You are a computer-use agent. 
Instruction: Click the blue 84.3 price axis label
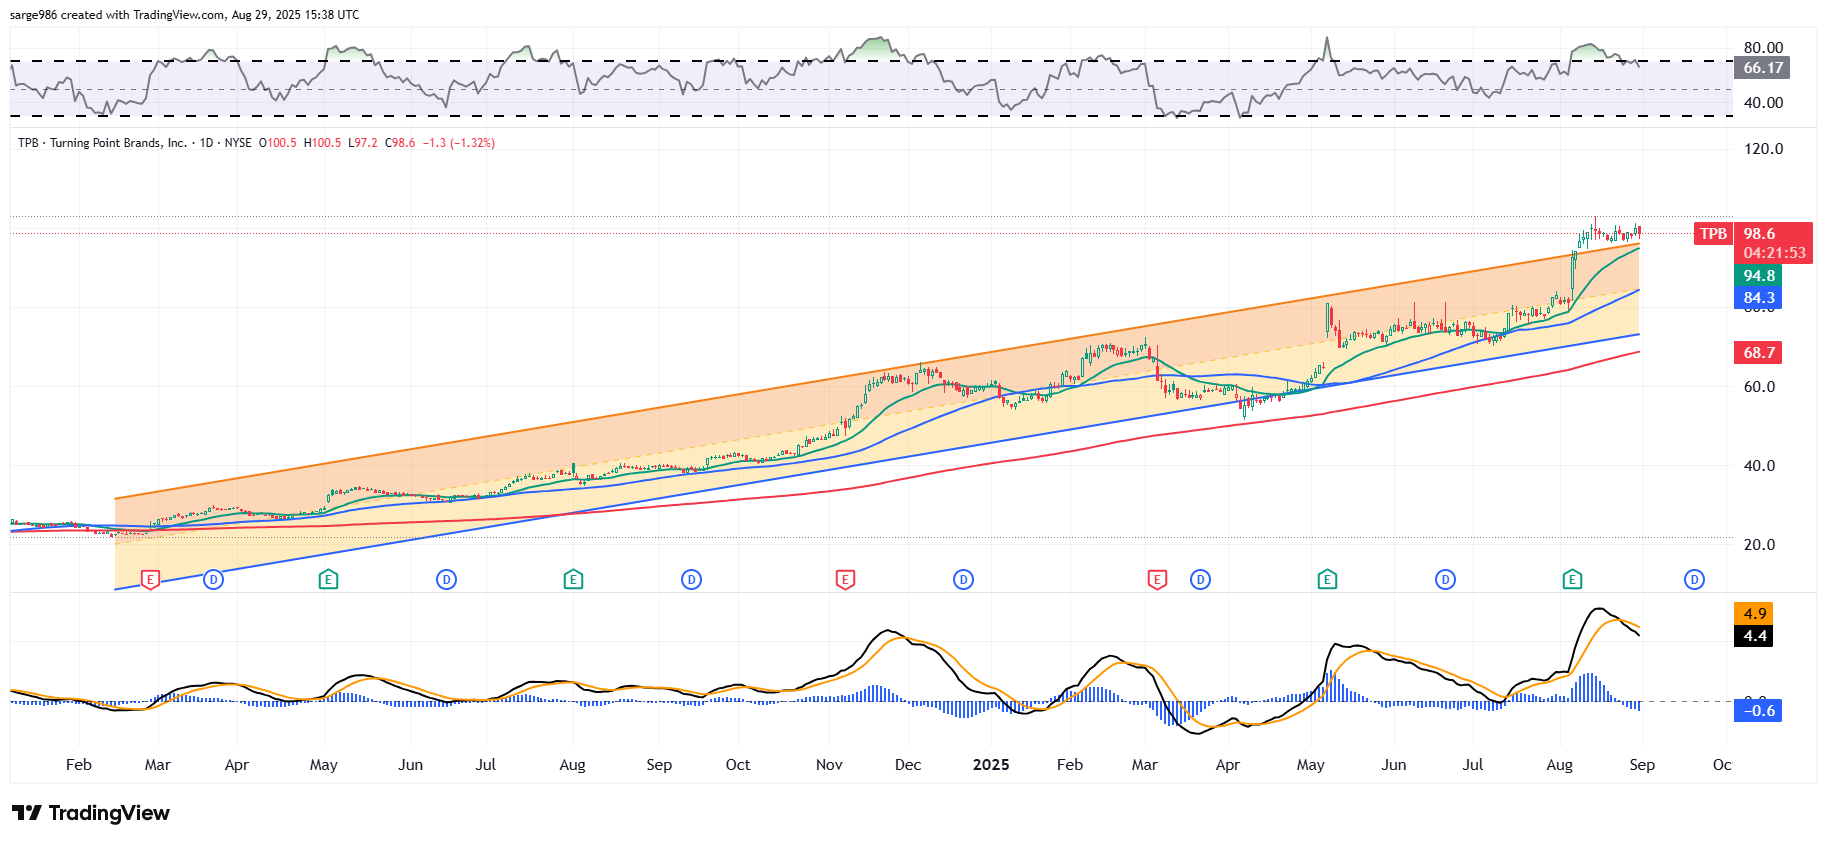coord(1759,298)
